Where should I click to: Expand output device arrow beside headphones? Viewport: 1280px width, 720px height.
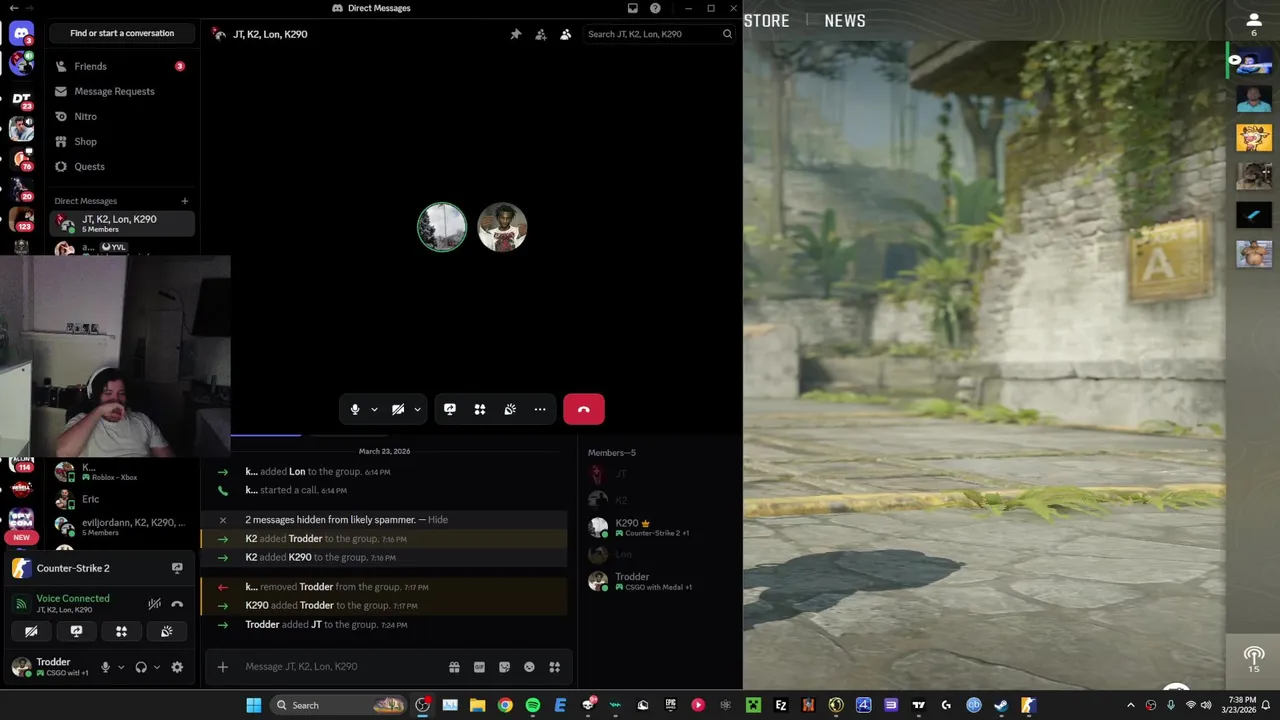pos(157,667)
